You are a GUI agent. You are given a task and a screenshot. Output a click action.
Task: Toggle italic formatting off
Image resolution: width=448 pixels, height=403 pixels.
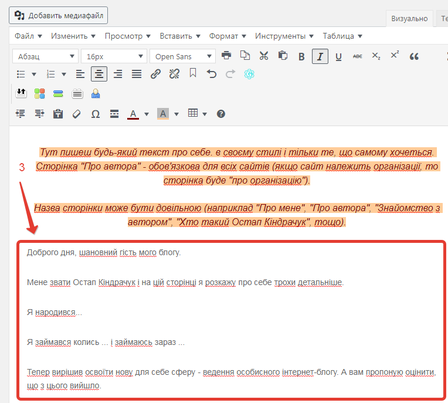click(x=320, y=56)
